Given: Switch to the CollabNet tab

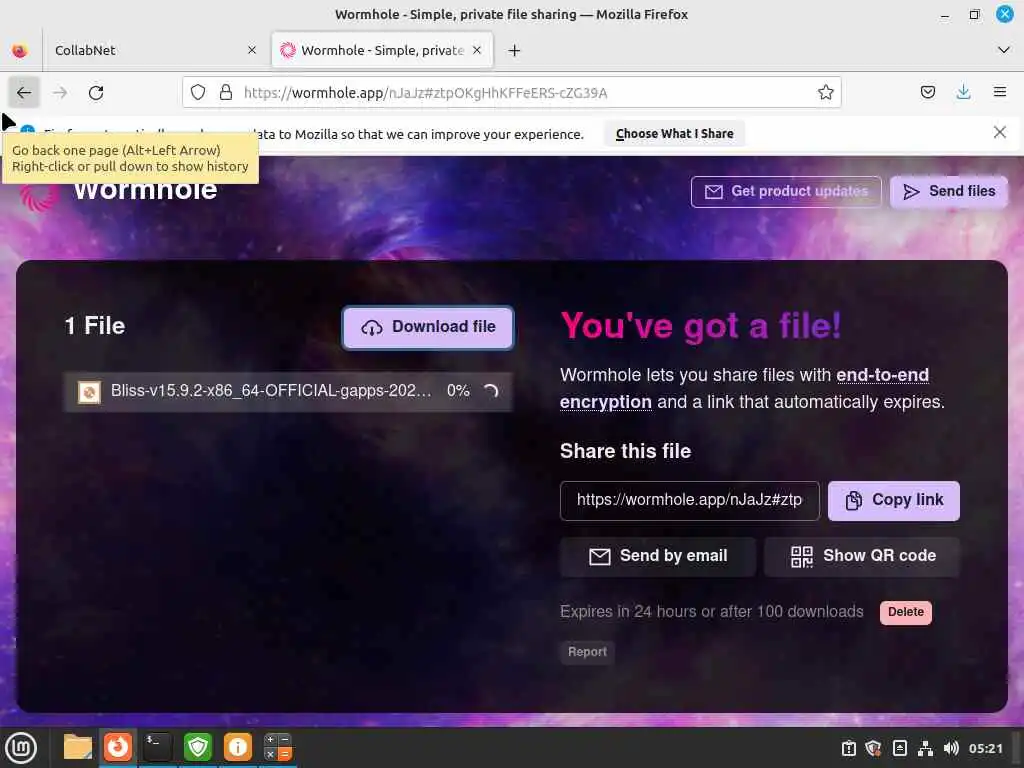Looking at the screenshot, I should point(155,50).
